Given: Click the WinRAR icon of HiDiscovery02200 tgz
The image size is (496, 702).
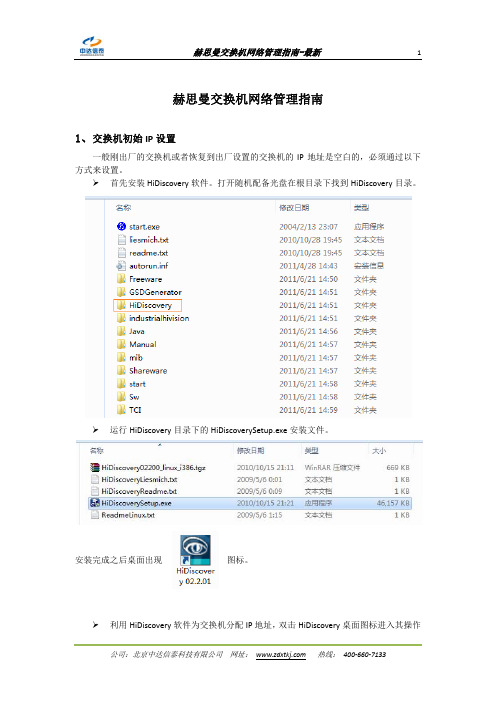Looking at the screenshot, I should (94, 467).
